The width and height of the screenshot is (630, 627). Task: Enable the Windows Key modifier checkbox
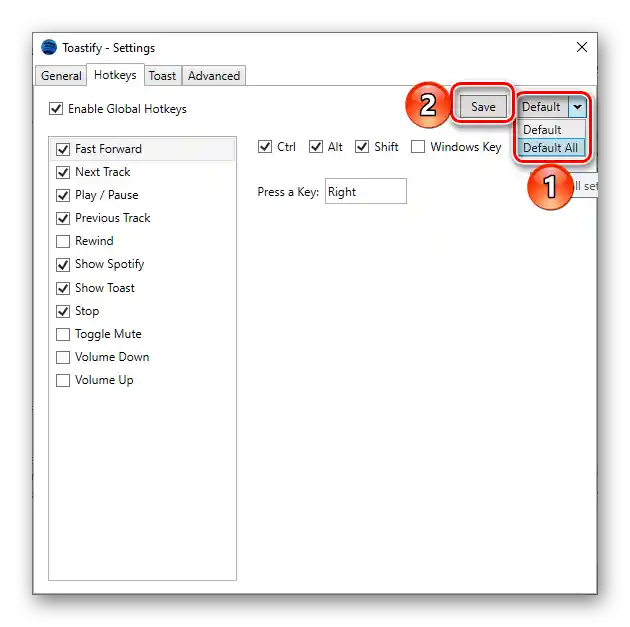pyautogui.click(x=418, y=147)
